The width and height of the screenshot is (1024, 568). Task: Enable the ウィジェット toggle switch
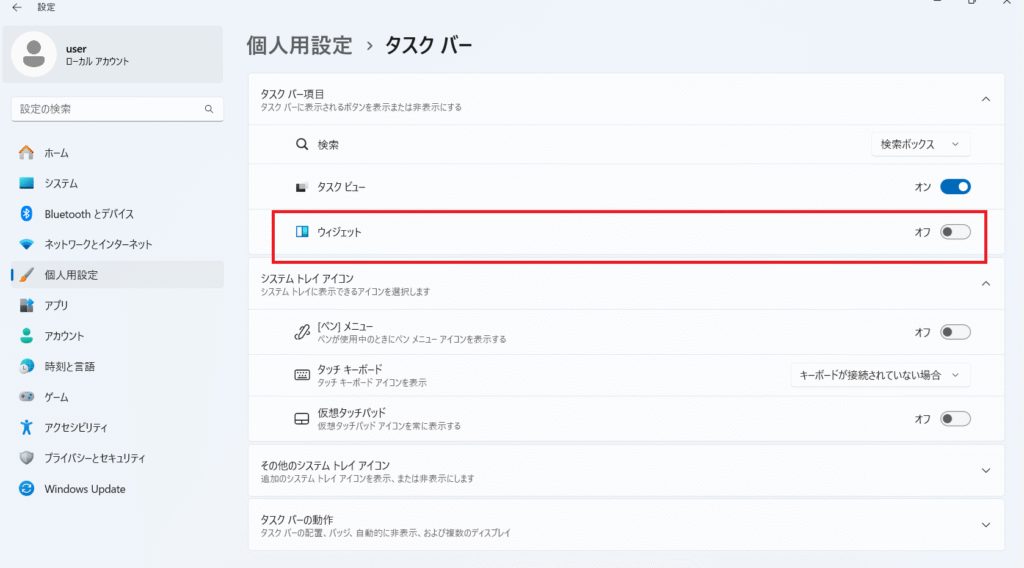pyautogui.click(x=955, y=232)
